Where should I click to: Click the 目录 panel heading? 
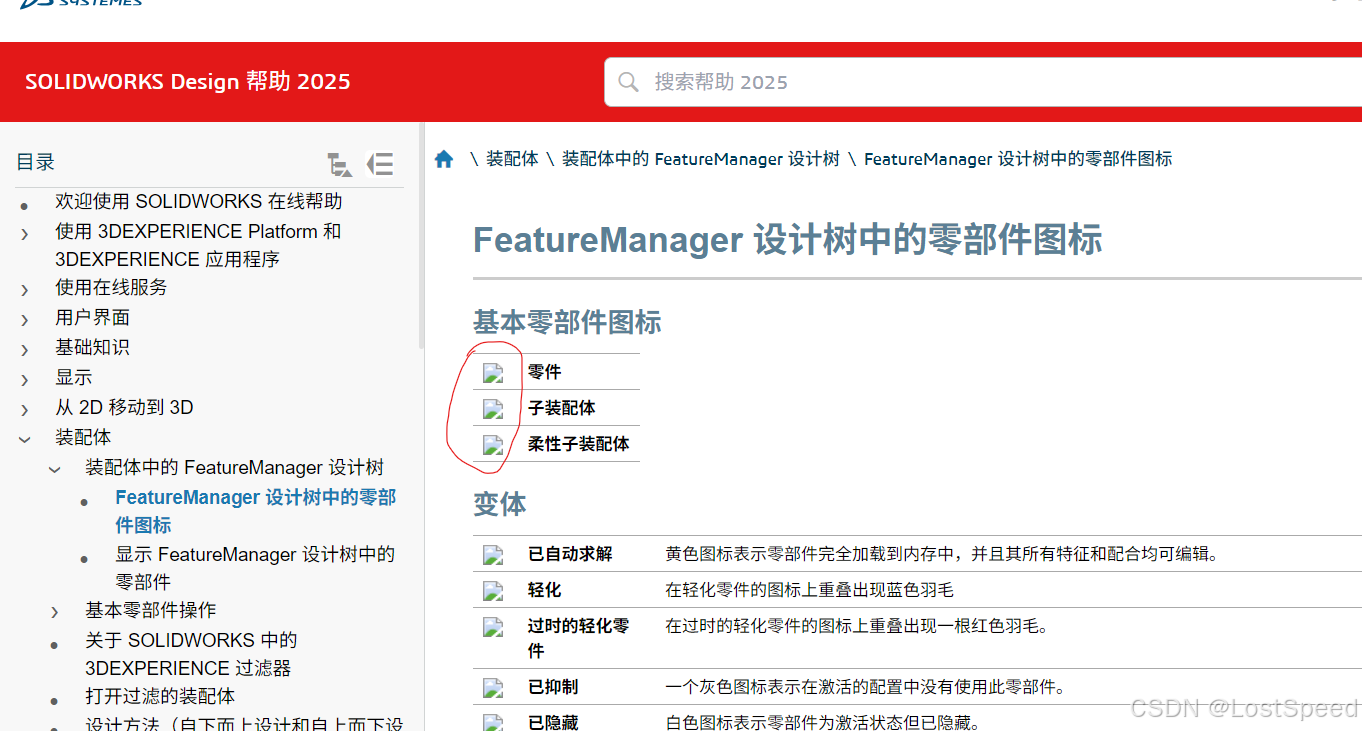coord(36,162)
